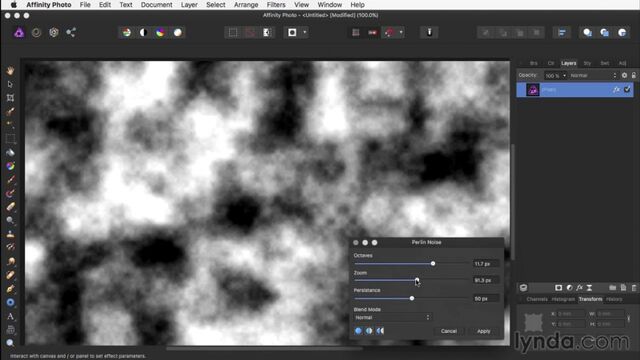Switch to the Photo persona icon
The height and width of the screenshot is (360, 640).
click(x=19, y=33)
